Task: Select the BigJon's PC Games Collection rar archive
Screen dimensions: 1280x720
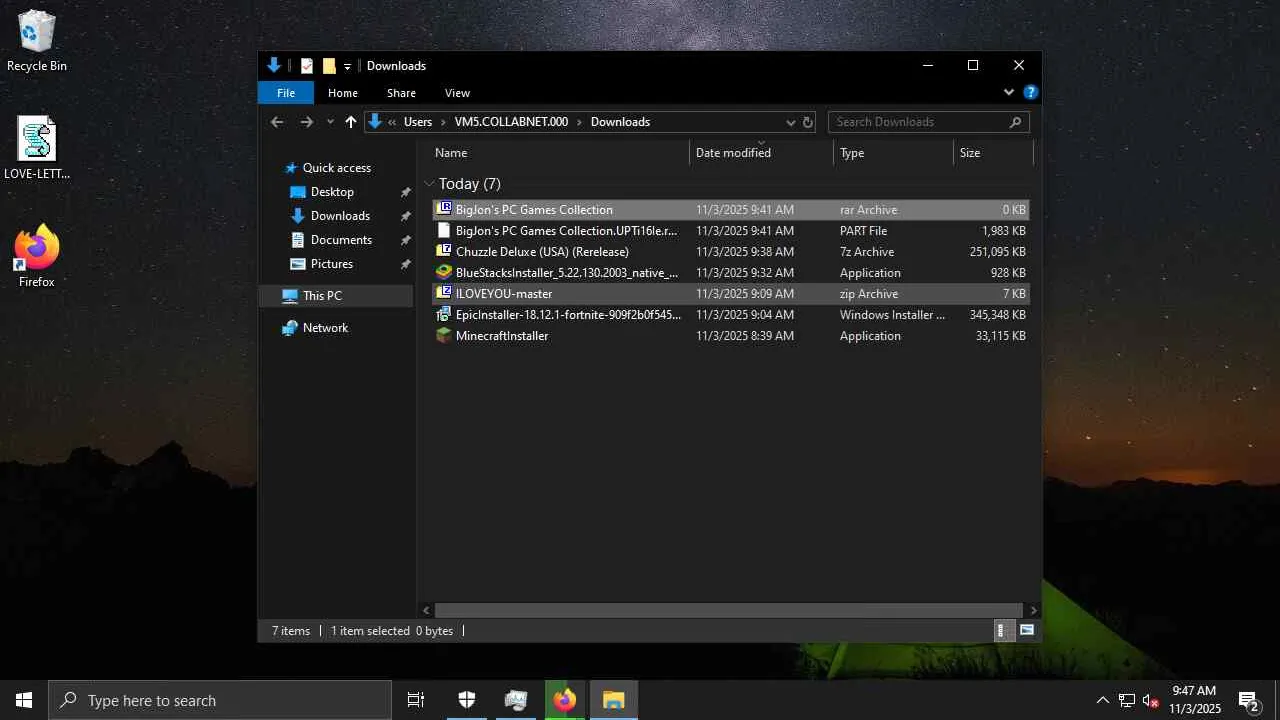Action: (x=731, y=210)
